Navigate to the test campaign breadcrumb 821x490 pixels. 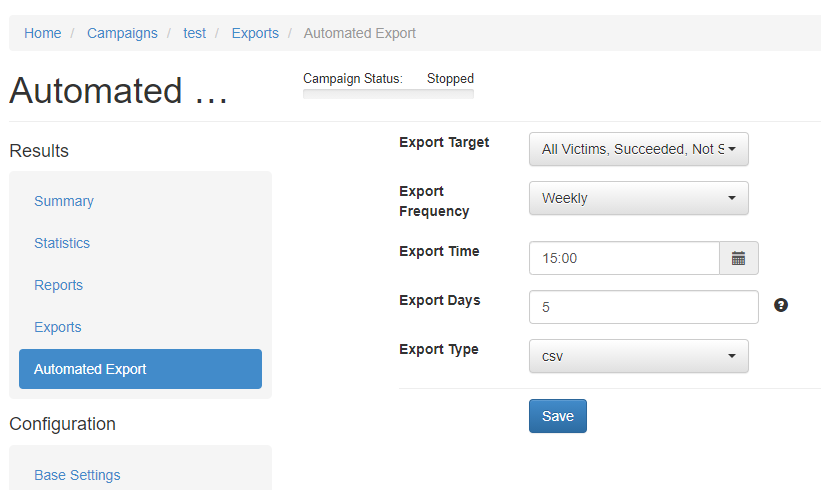(x=194, y=34)
